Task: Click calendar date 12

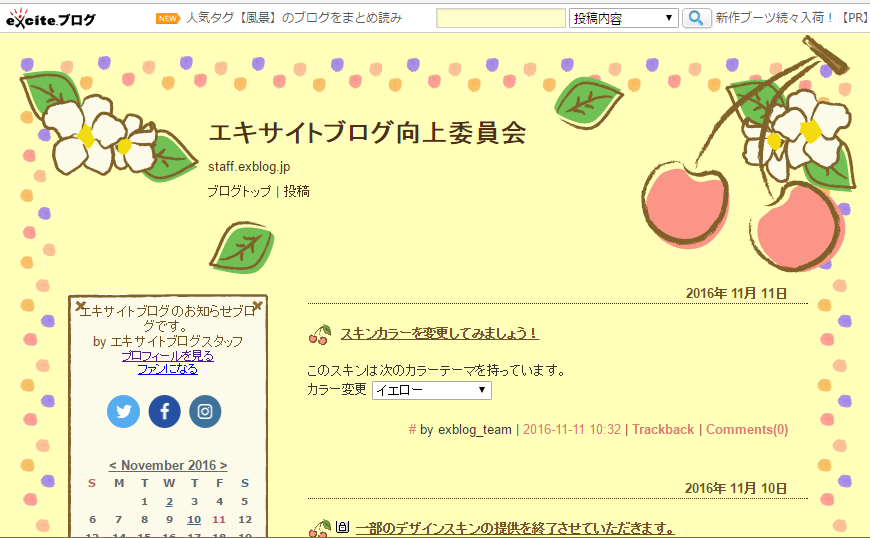Action: (245, 520)
